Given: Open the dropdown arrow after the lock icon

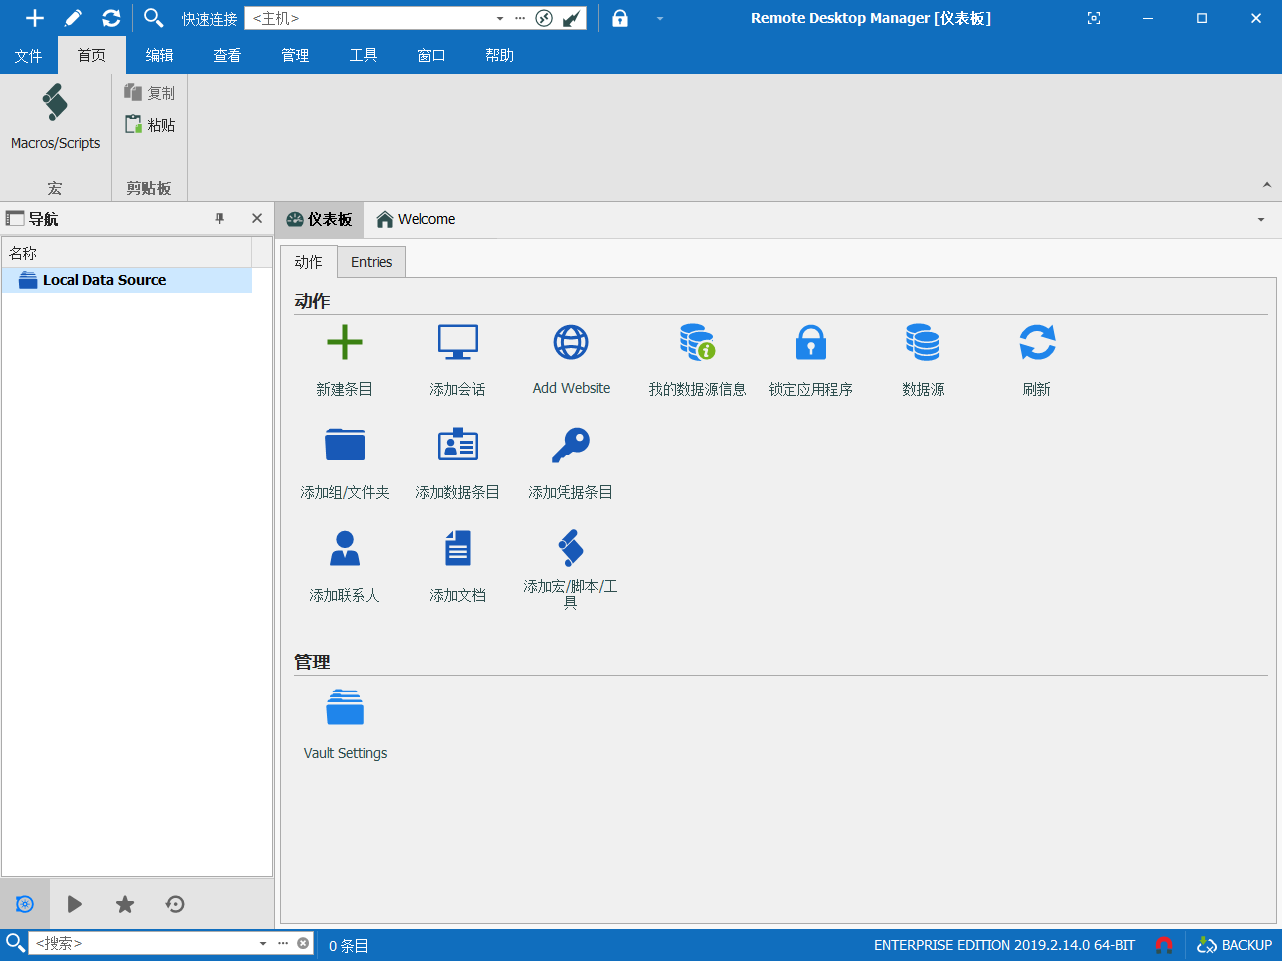Looking at the screenshot, I should (660, 18).
